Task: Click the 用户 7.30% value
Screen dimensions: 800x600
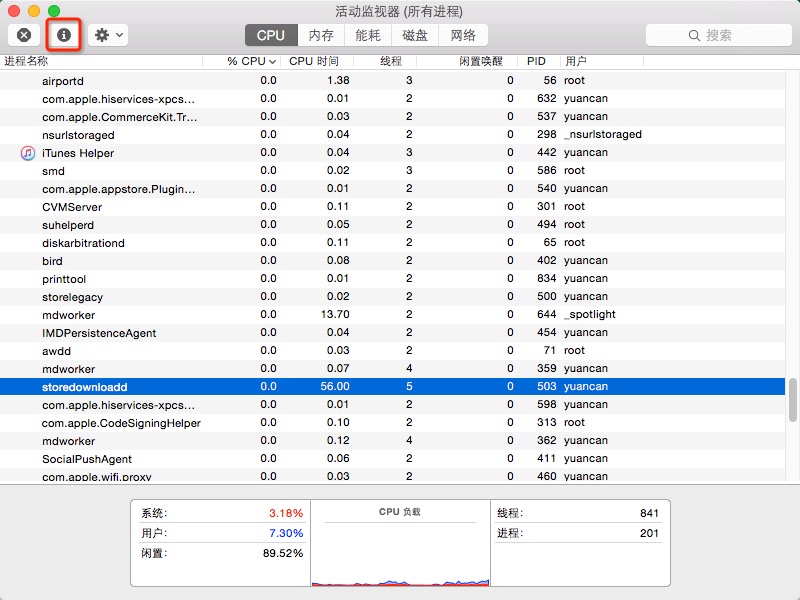Action: [286, 533]
